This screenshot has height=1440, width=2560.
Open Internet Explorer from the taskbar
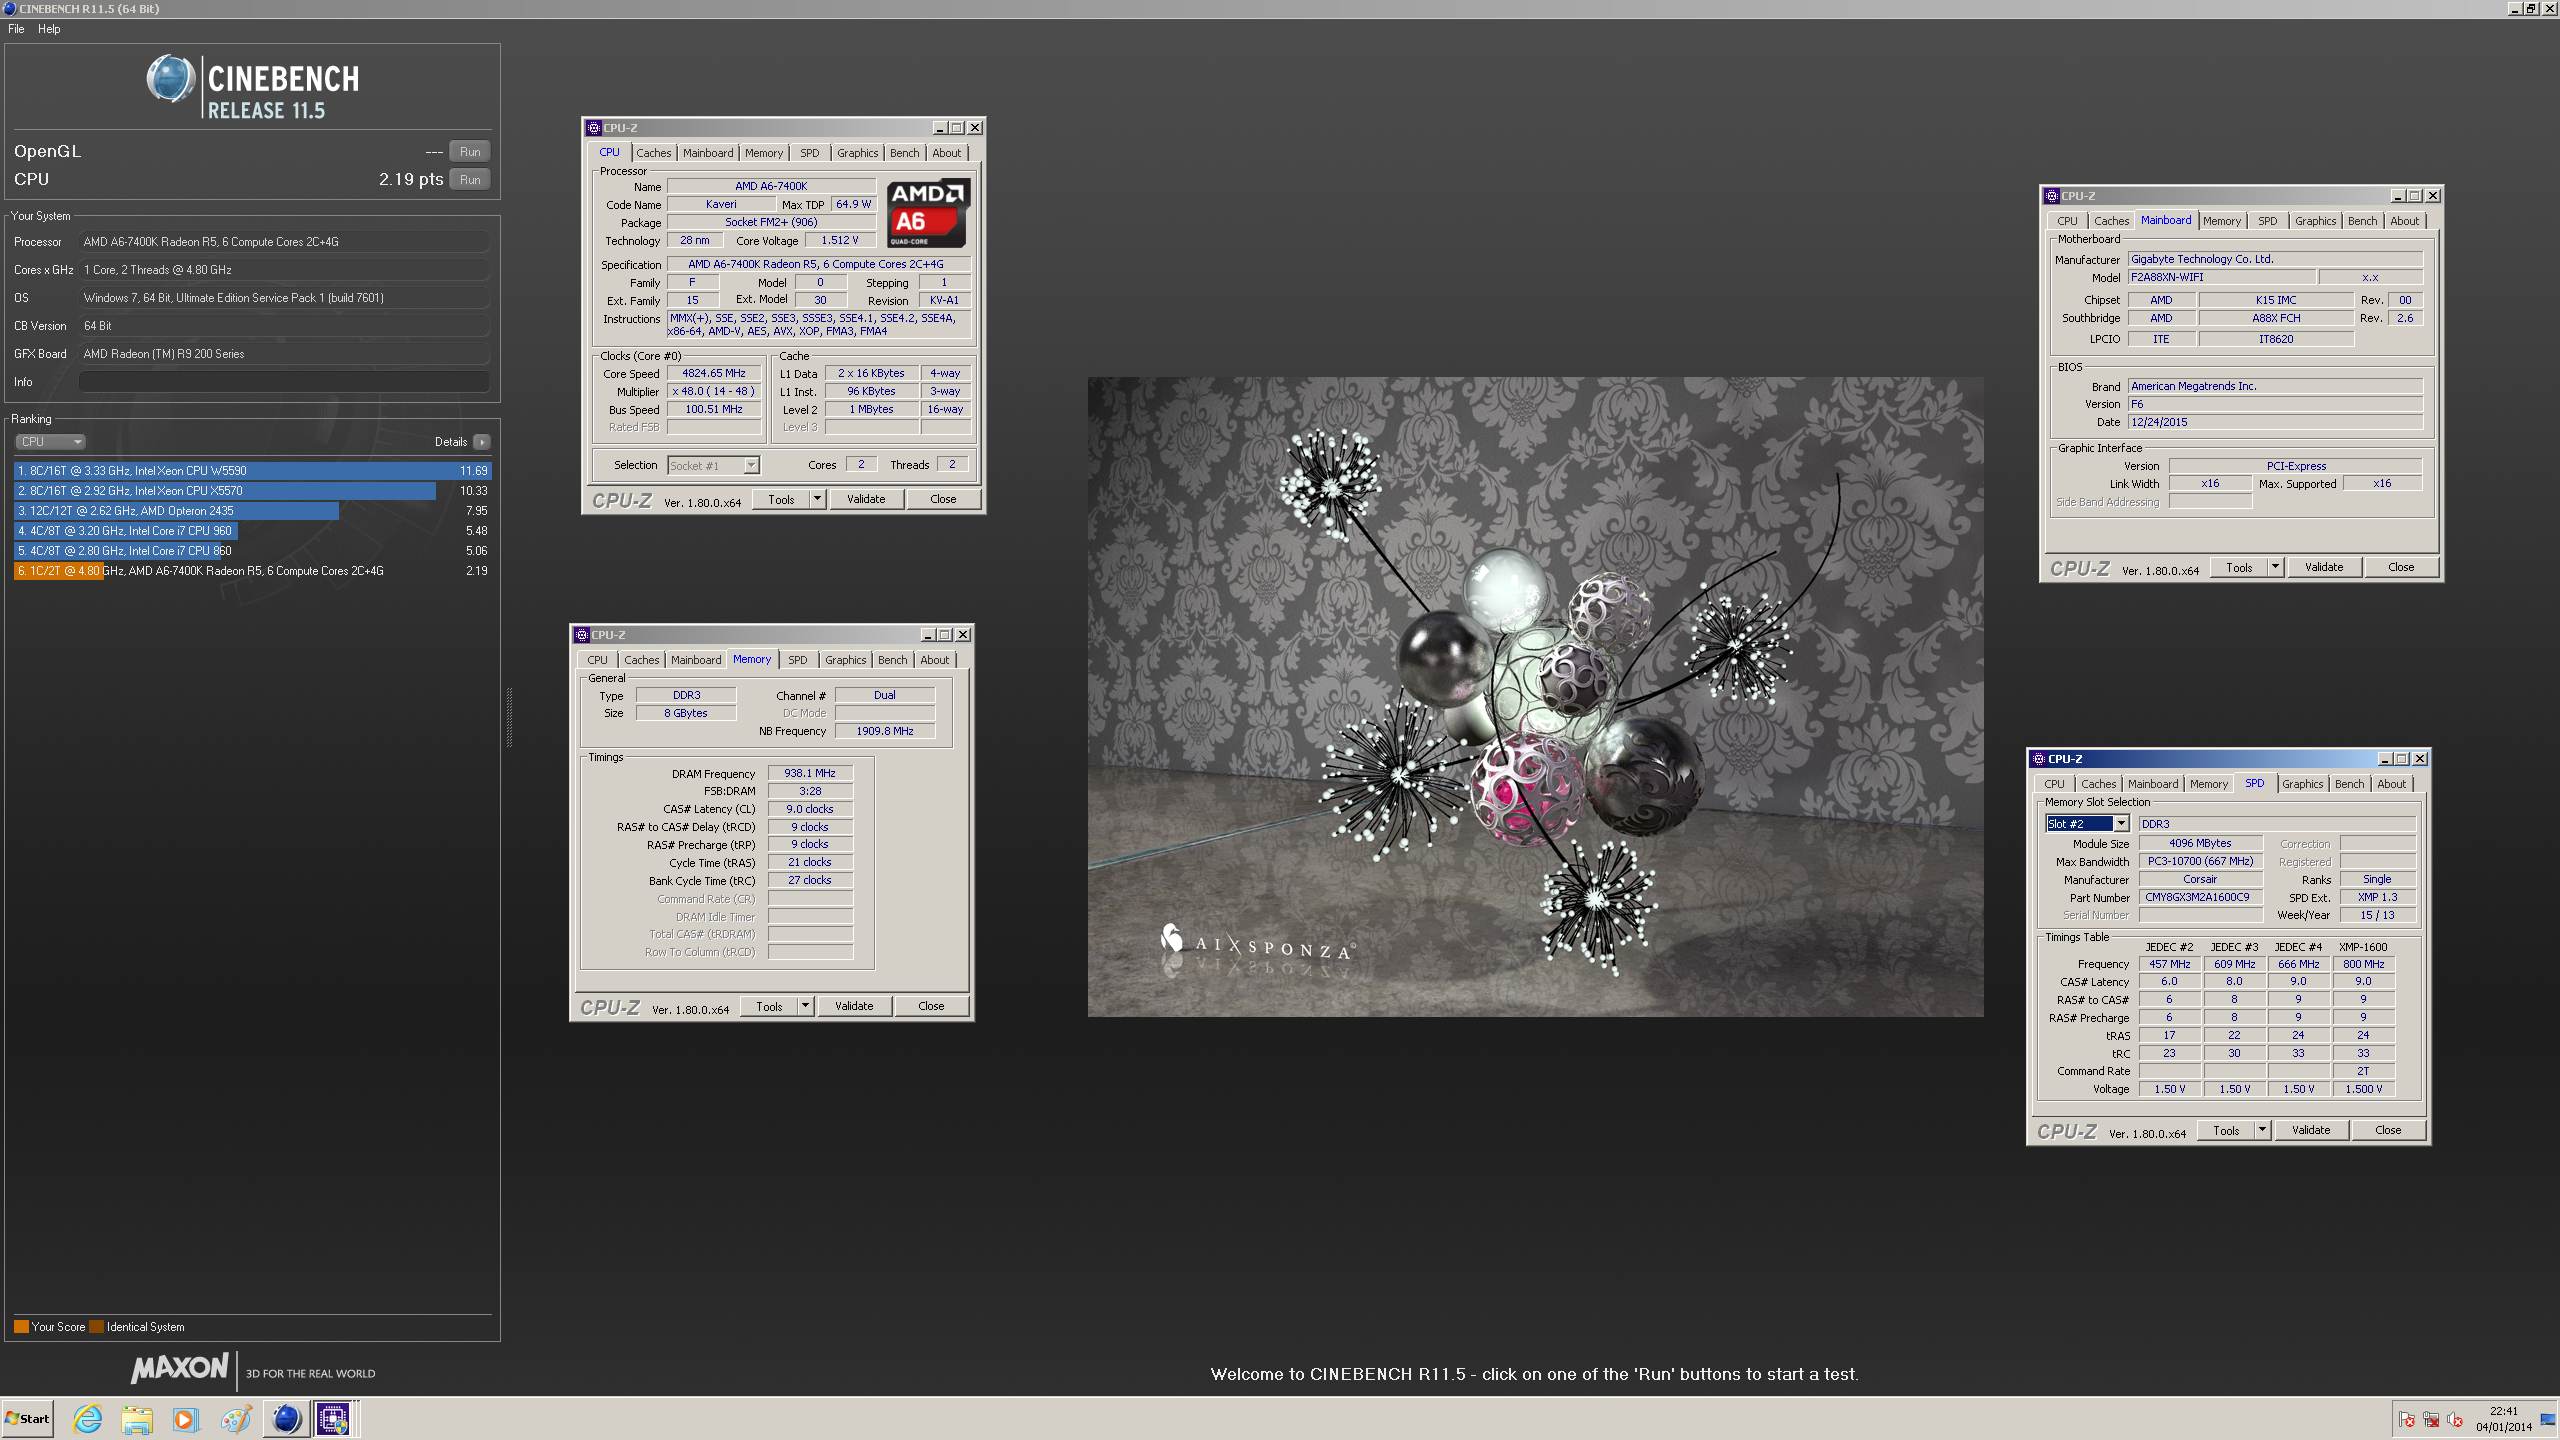click(88, 1418)
